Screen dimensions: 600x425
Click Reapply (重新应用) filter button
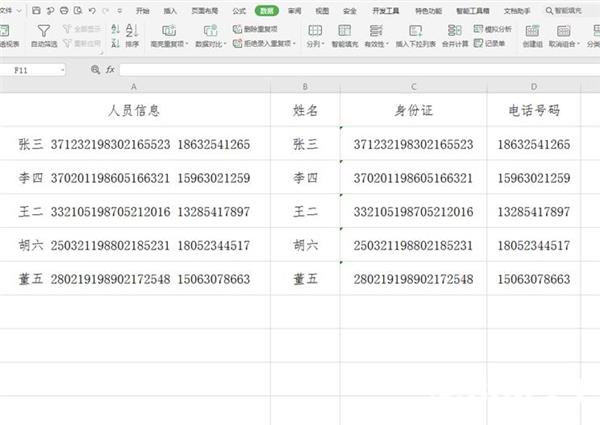click(82, 43)
